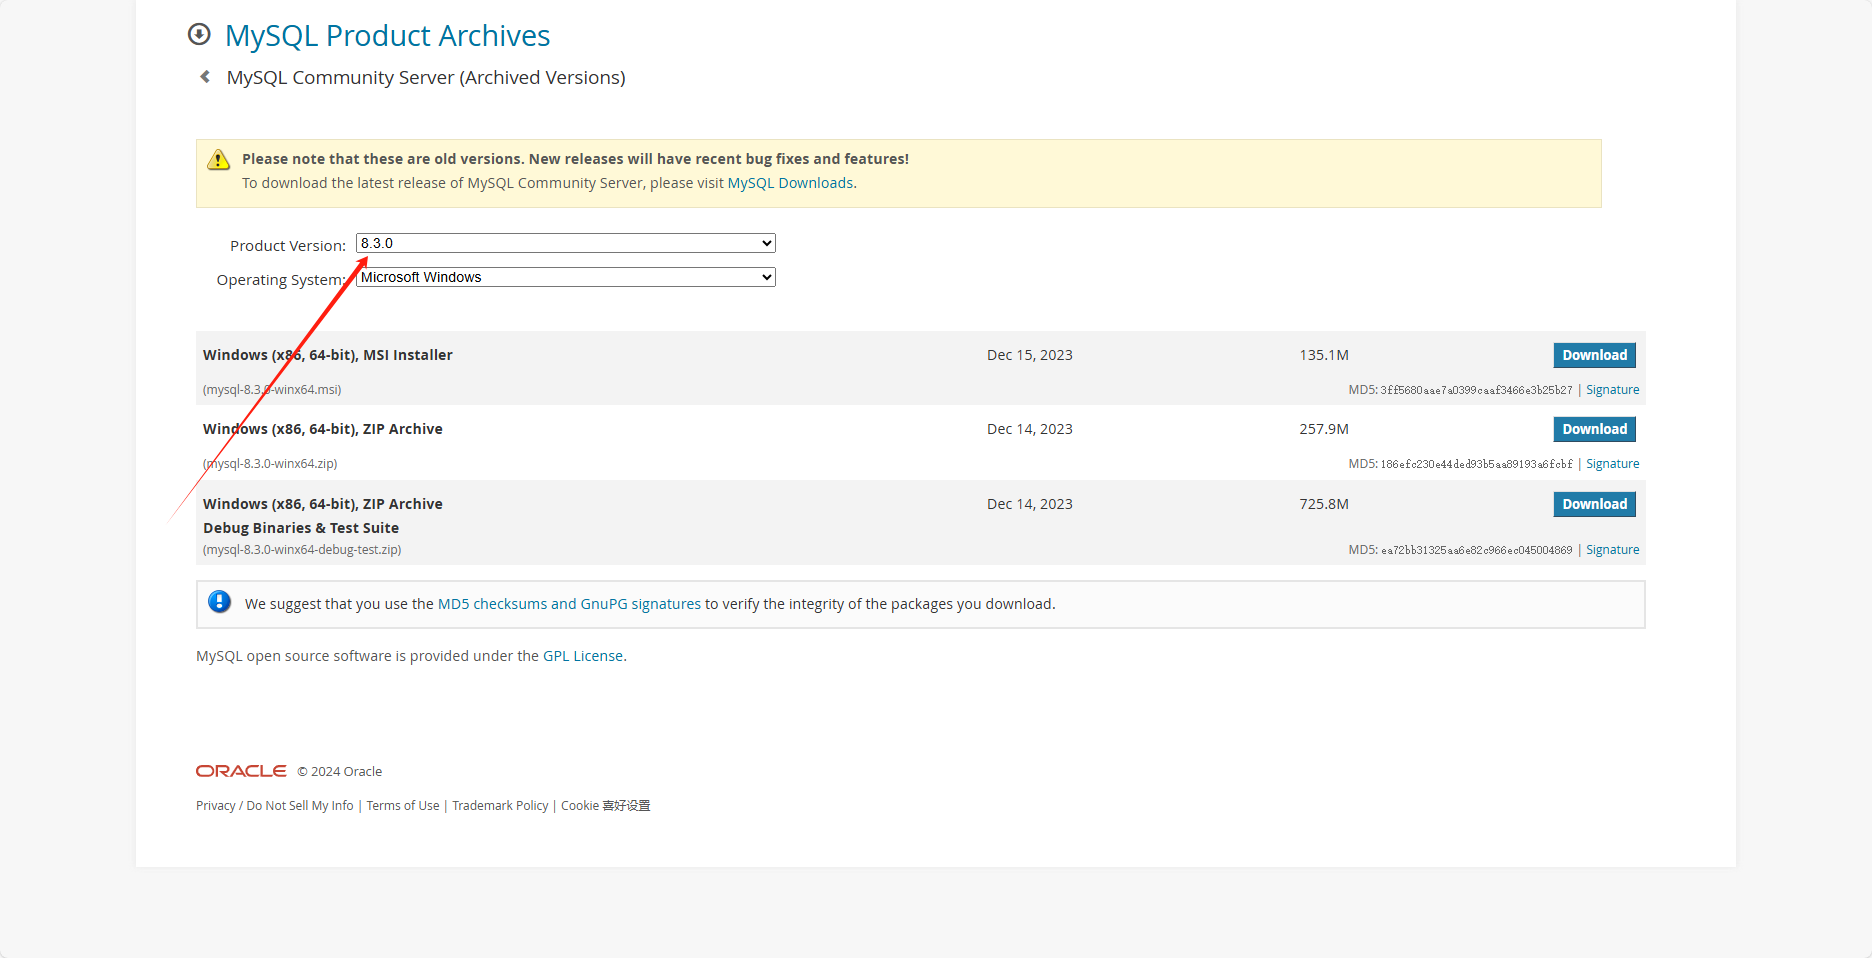Open Signature link for MSI Installer
The image size is (1872, 958).
click(1612, 390)
